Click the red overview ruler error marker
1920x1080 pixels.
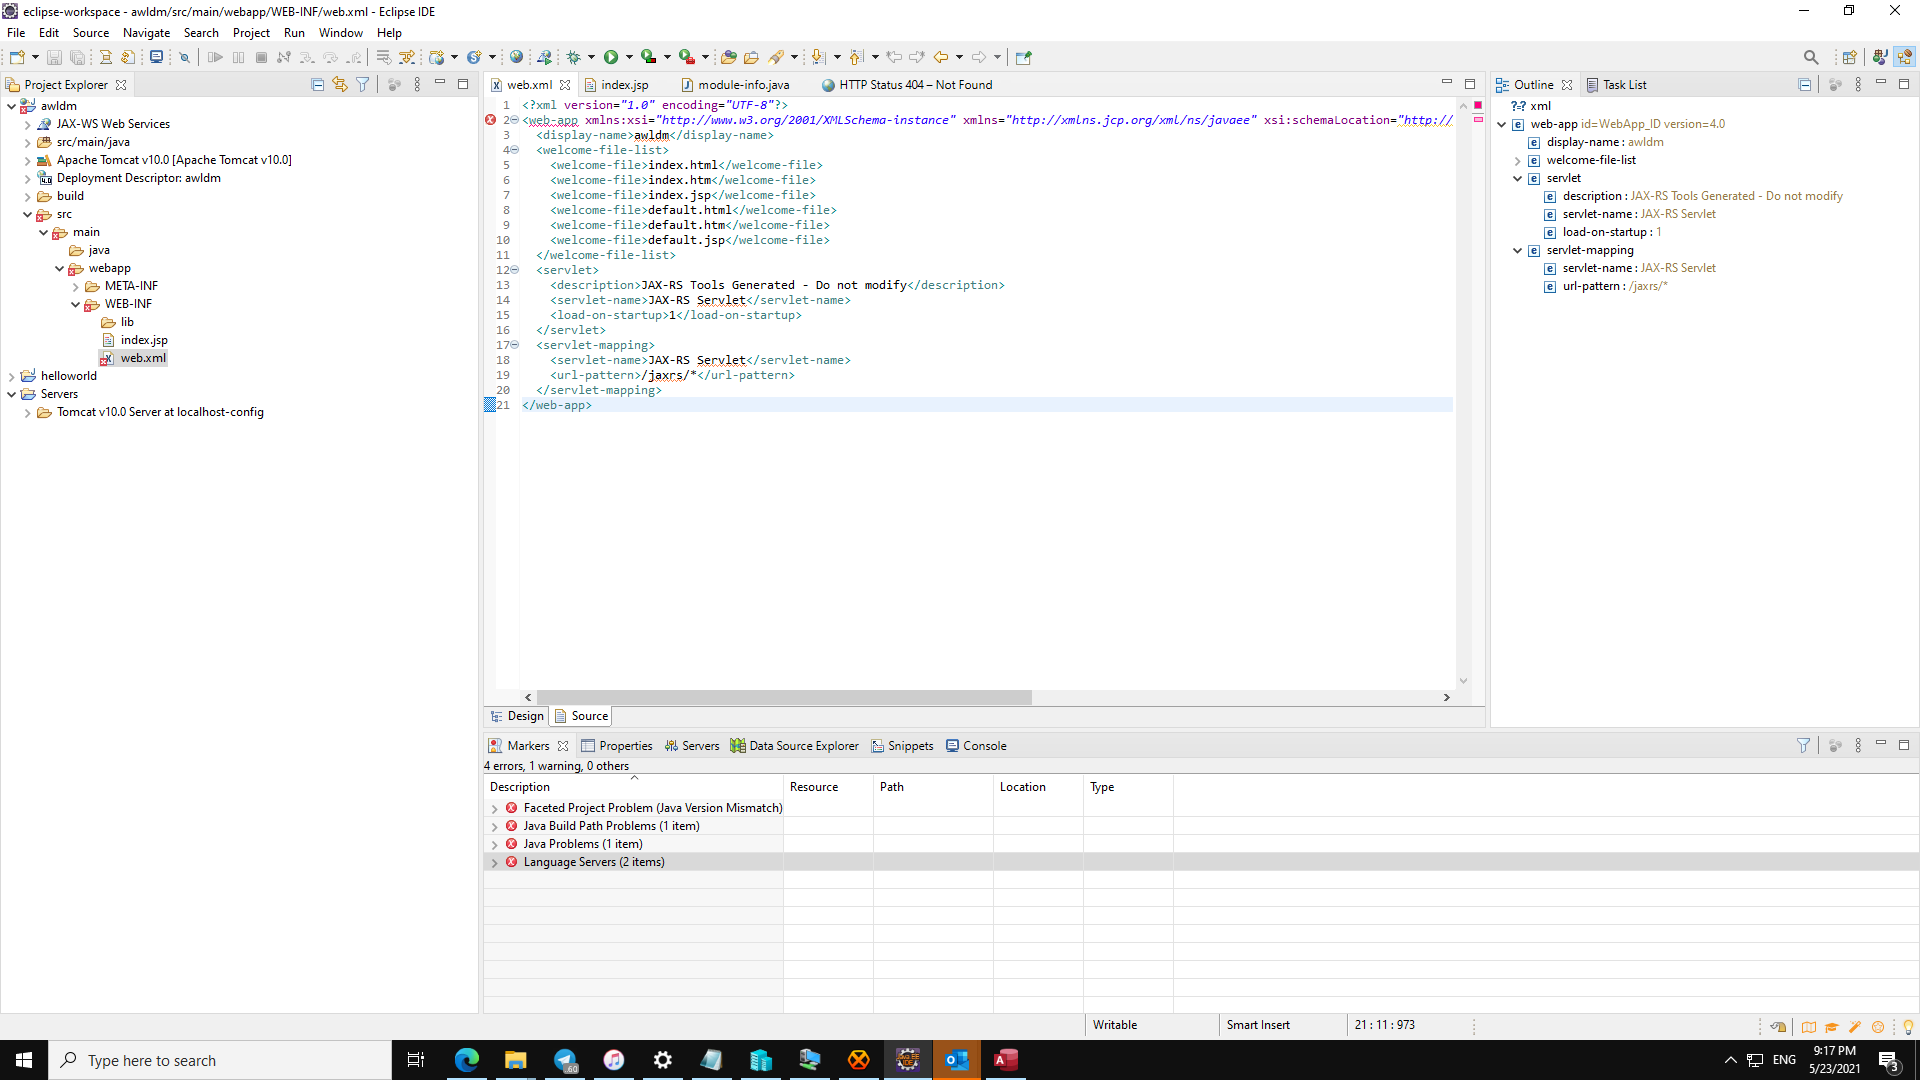[x=1478, y=119]
